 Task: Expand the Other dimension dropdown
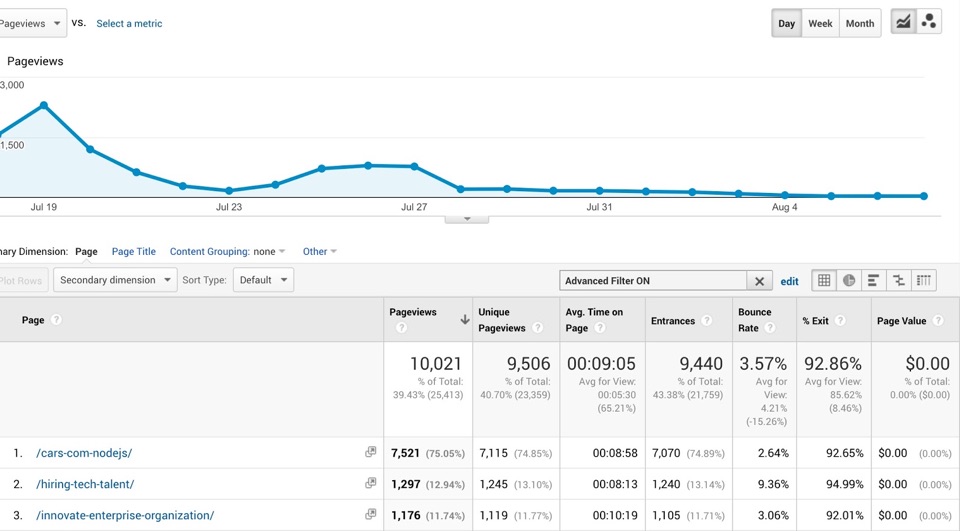320,251
